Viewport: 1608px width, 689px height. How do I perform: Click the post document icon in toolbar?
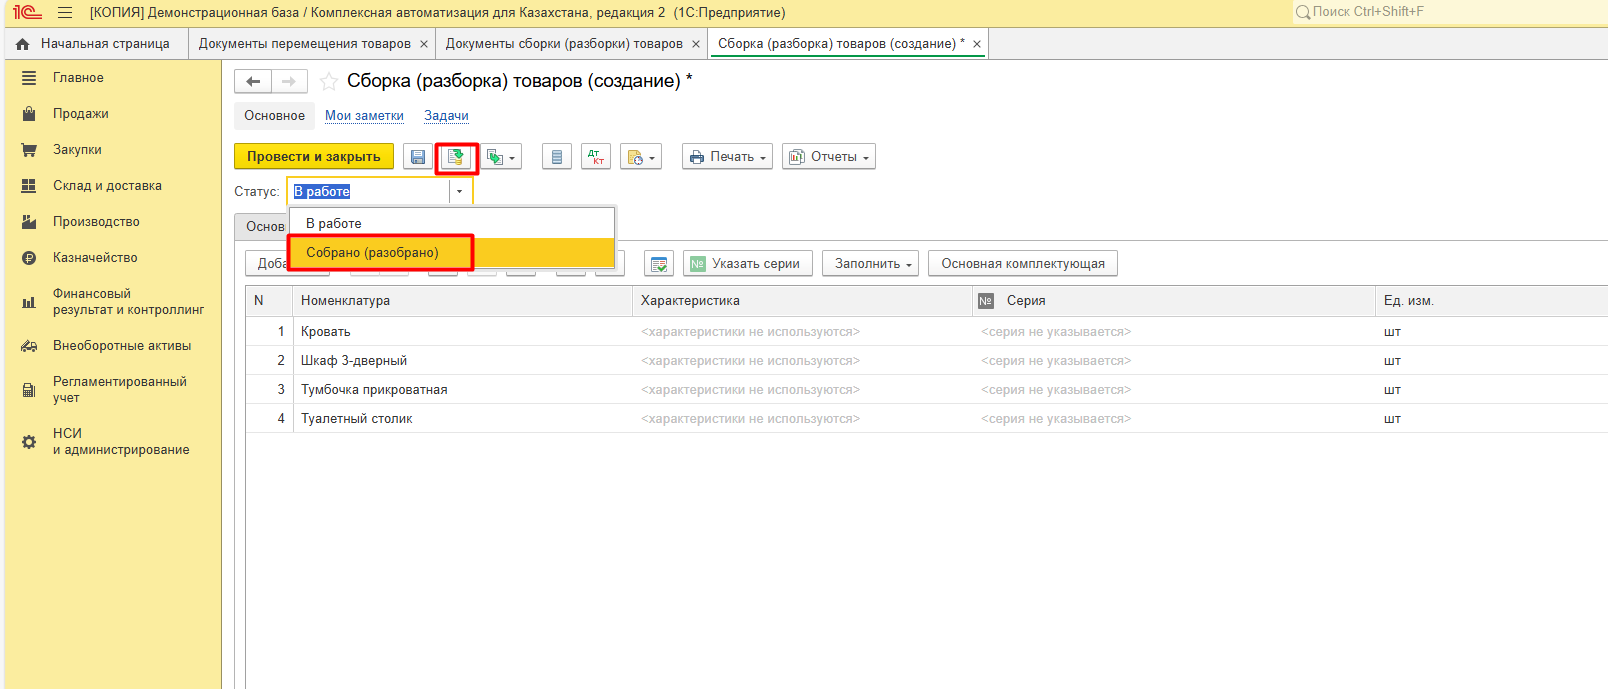click(456, 157)
